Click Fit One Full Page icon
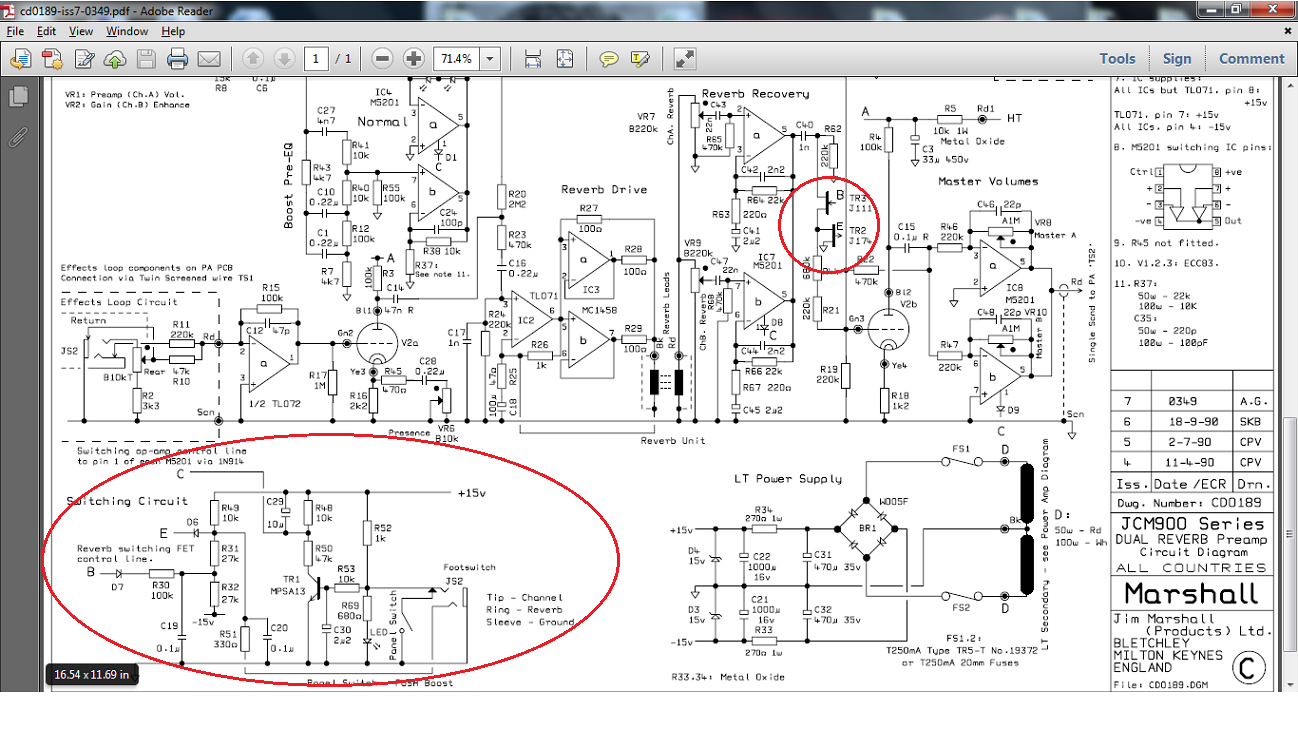Viewport: 1298px width, 729px height. pyautogui.click(x=565, y=59)
